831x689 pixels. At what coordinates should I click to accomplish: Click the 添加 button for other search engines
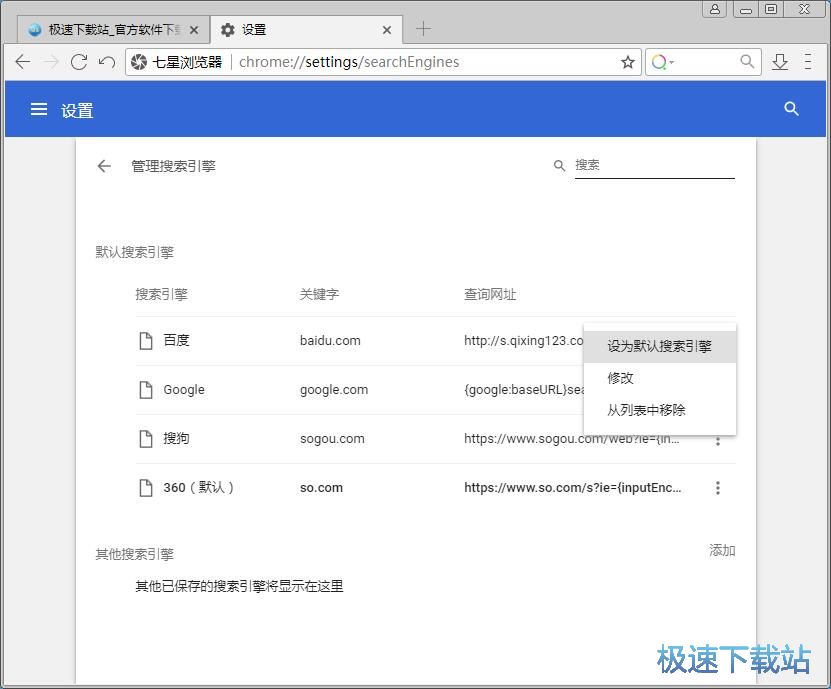click(x=722, y=551)
